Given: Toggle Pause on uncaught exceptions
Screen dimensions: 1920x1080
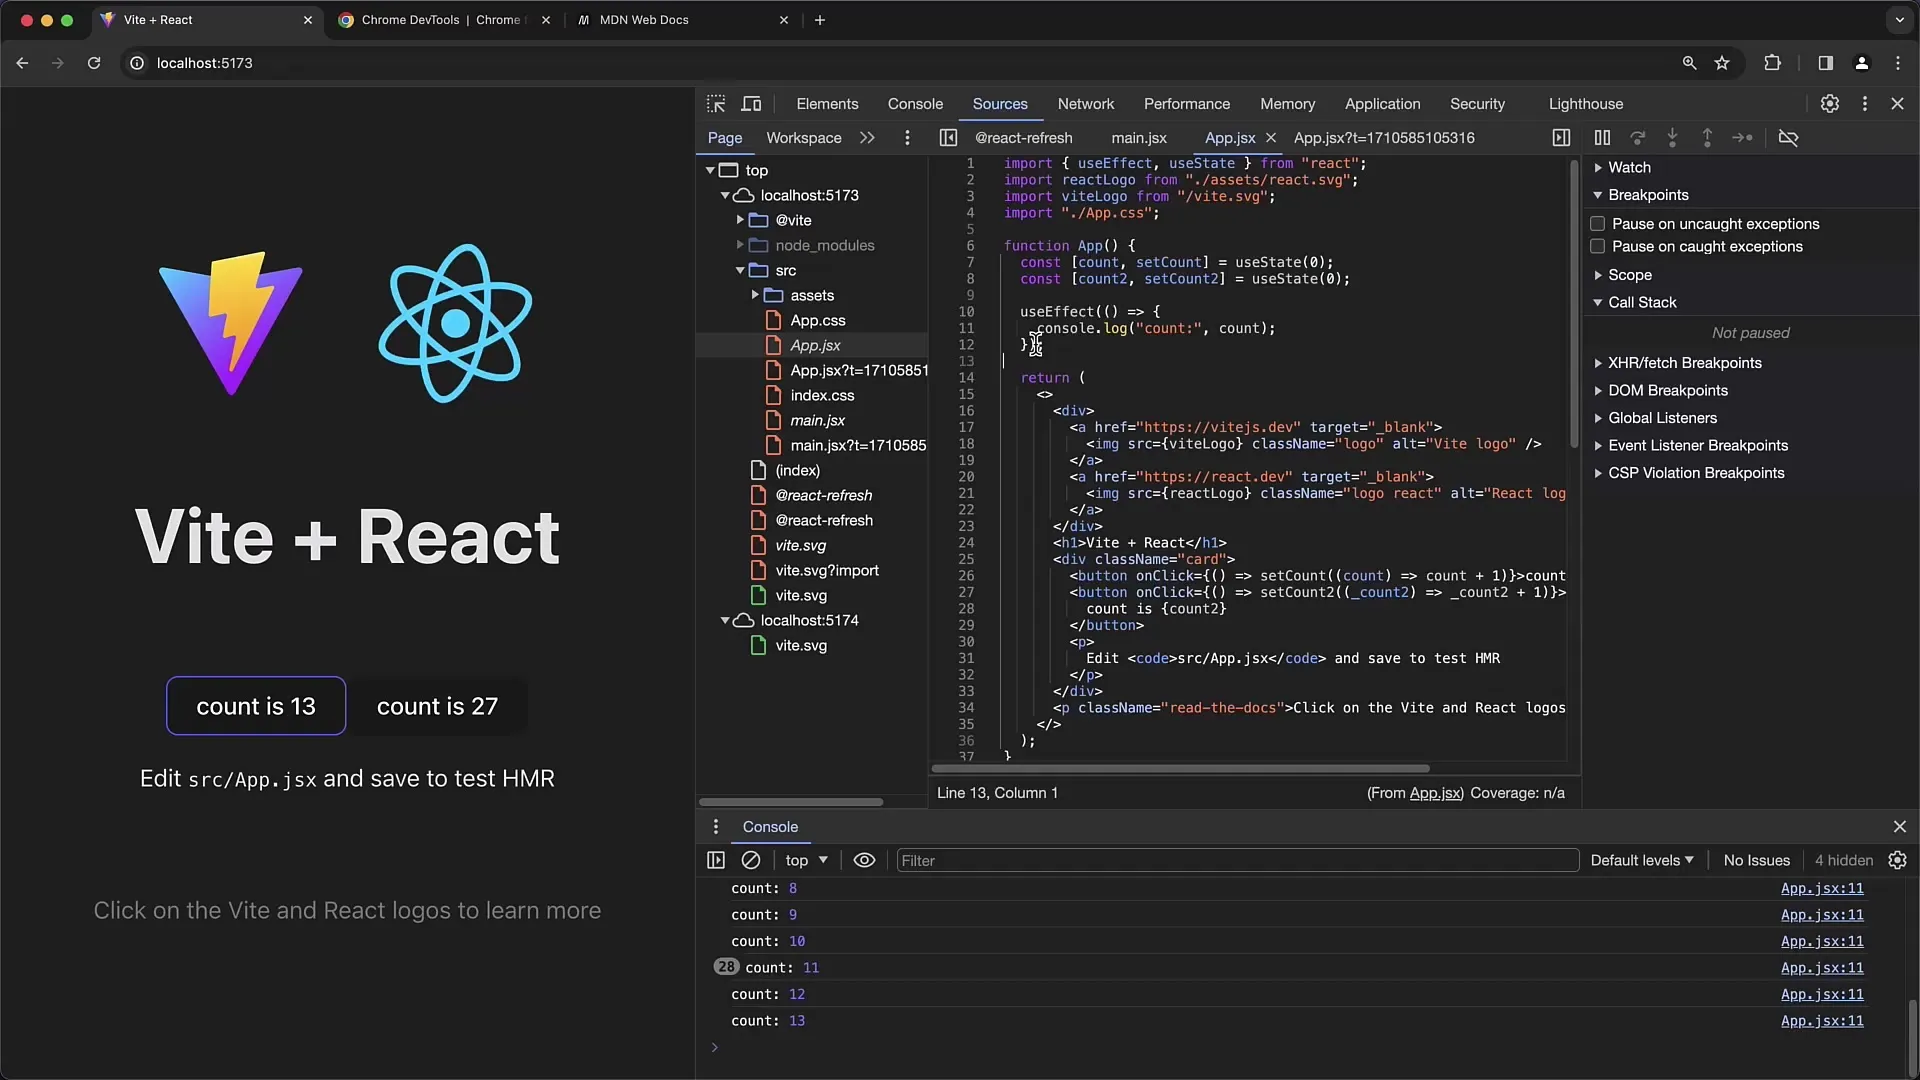Looking at the screenshot, I should click(x=1597, y=223).
